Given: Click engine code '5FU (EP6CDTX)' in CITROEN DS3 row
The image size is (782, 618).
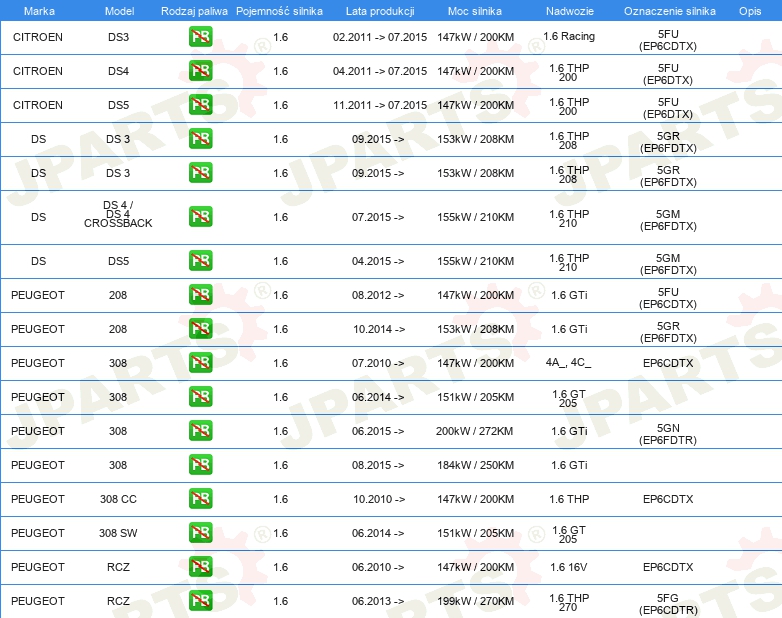Looking at the screenshot, I should (x=668, y=40).
